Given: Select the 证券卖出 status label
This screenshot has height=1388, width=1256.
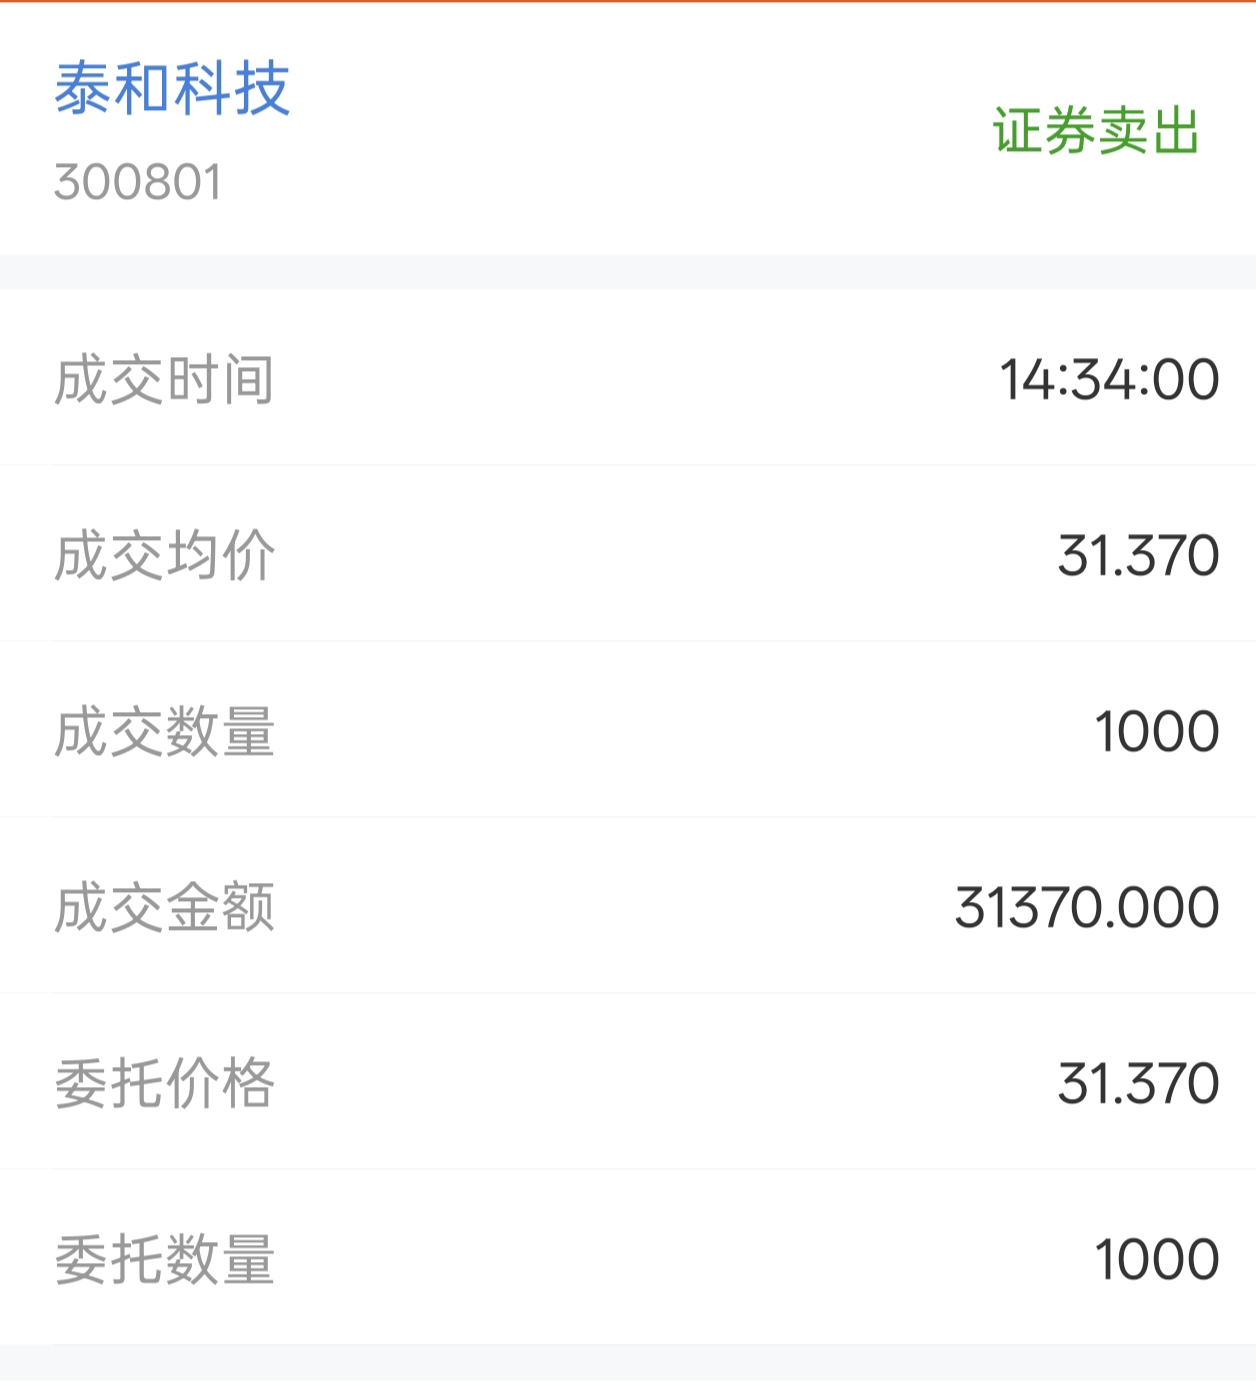Looking at the screenshot, I should pyautogui.click(x=1096, y=131).
